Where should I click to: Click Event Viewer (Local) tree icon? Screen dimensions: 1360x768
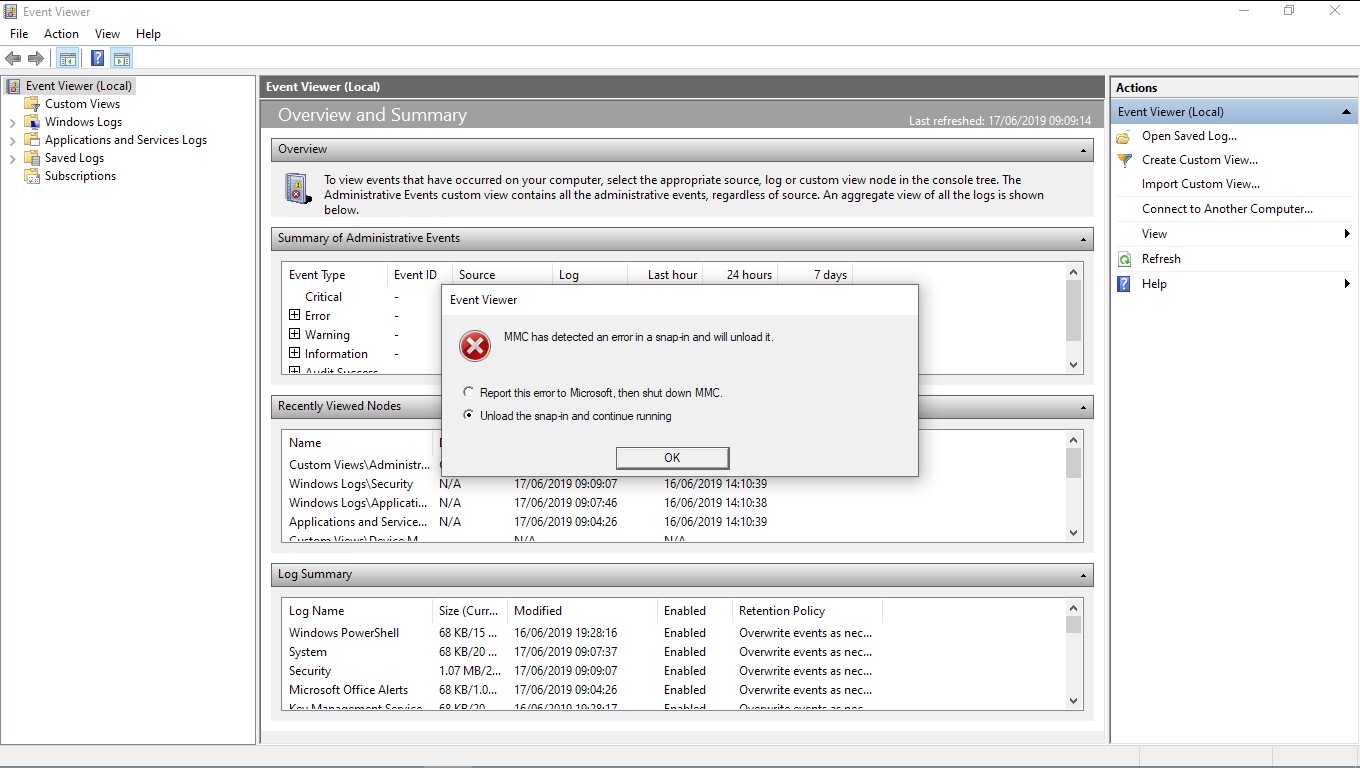pyautogui.click(x=13, y=86)
